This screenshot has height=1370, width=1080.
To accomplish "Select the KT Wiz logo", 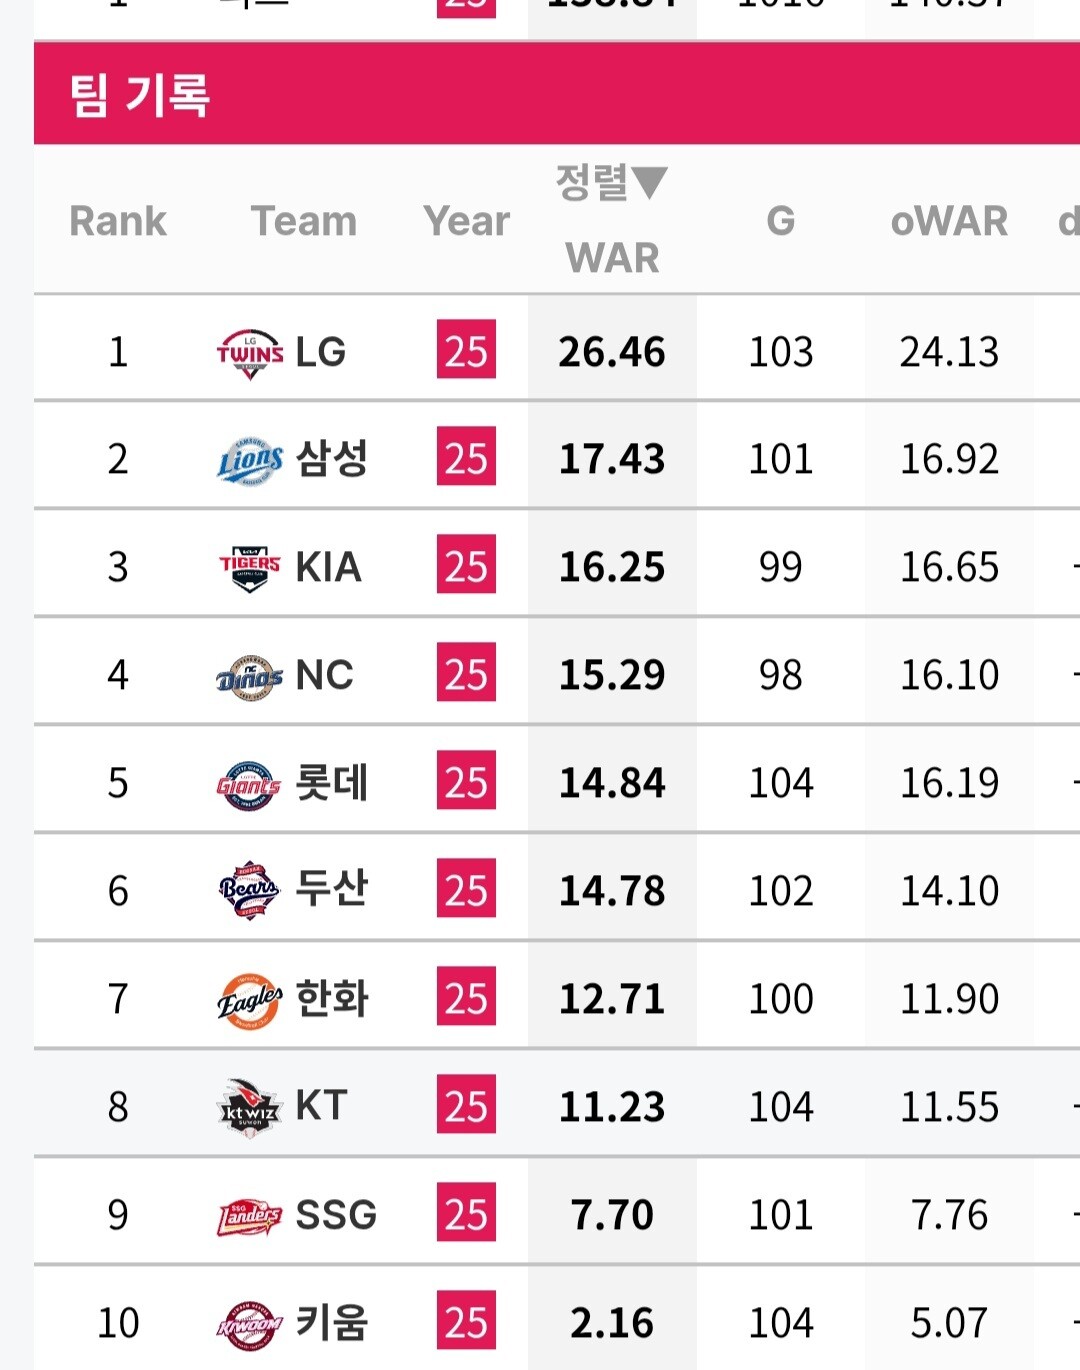I will click(x=249, y=1106).
